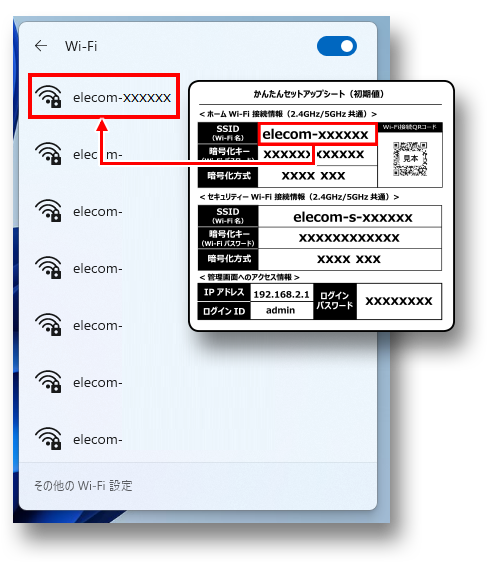Viewport: 489px width, 564px height.
Task: Select the fifth elecom- network label
Action: click(x=98, y=325)
